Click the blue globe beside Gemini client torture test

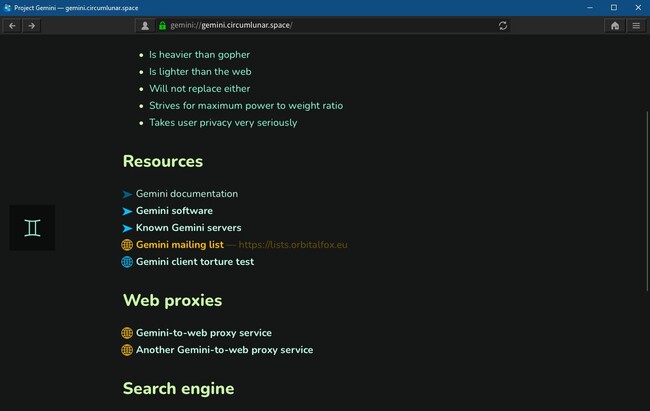(x=127, y=262)
